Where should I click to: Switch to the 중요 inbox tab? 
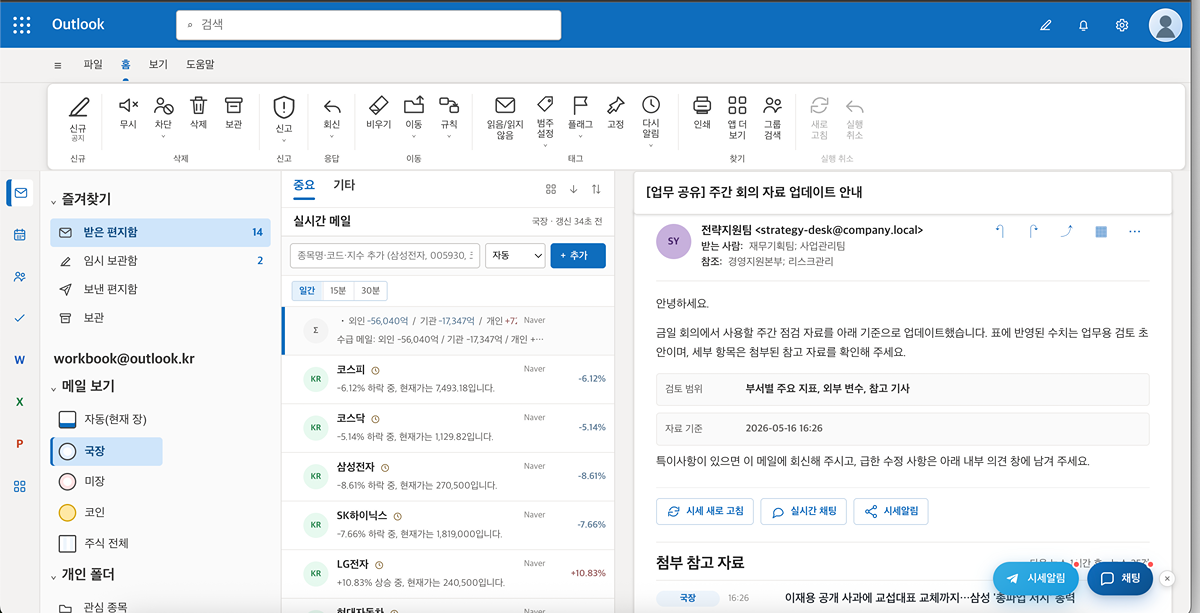(304, 185)
